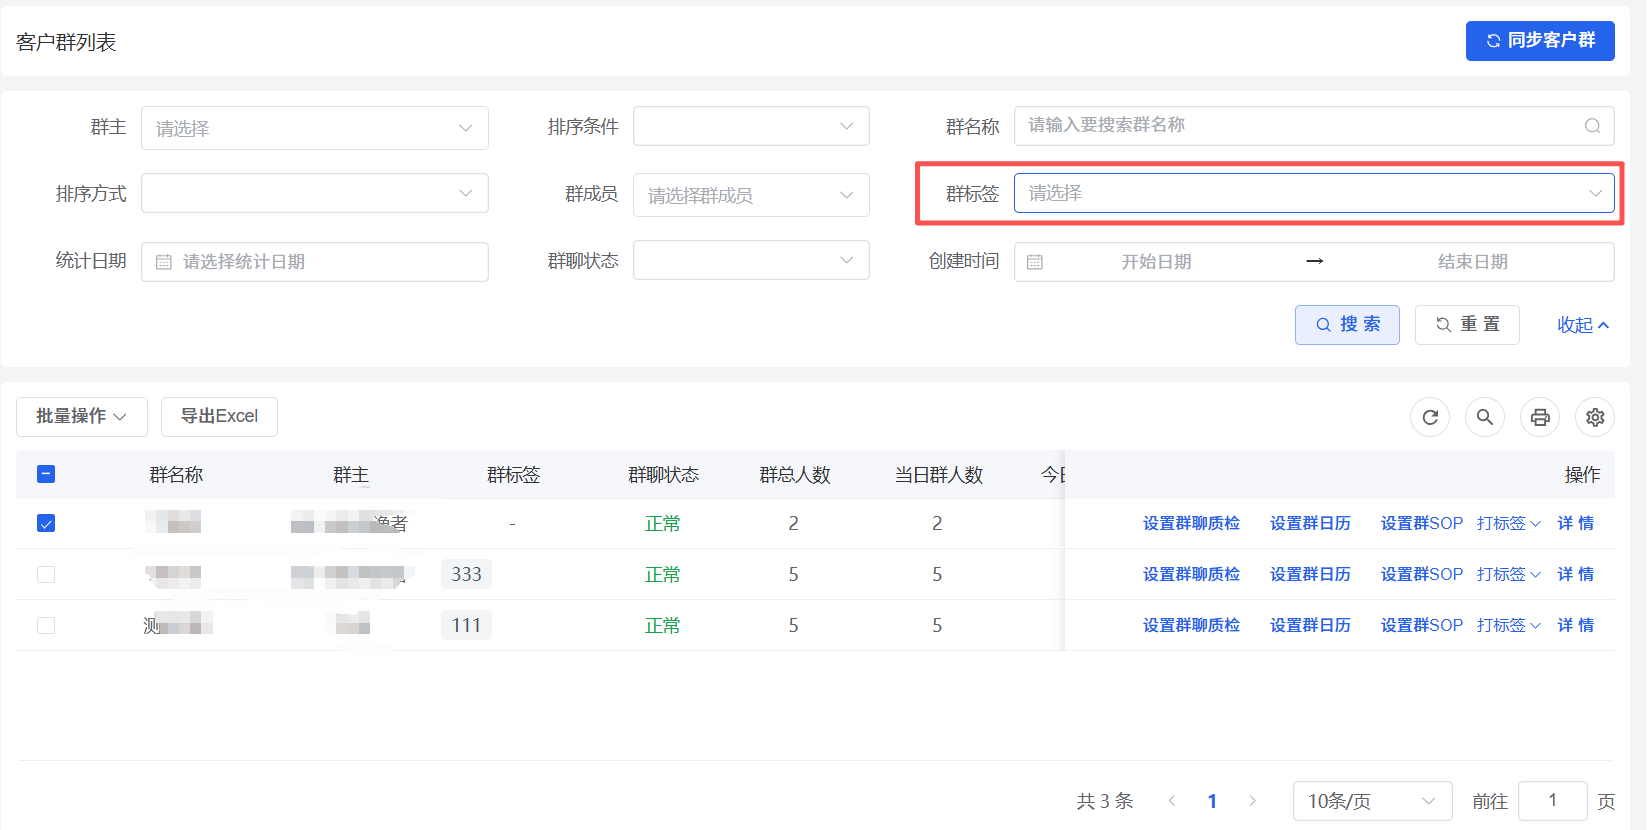The width and height of the screenshot is (1650, 830).
Task: Click the 导出Excel button
Action: point(219,417)
